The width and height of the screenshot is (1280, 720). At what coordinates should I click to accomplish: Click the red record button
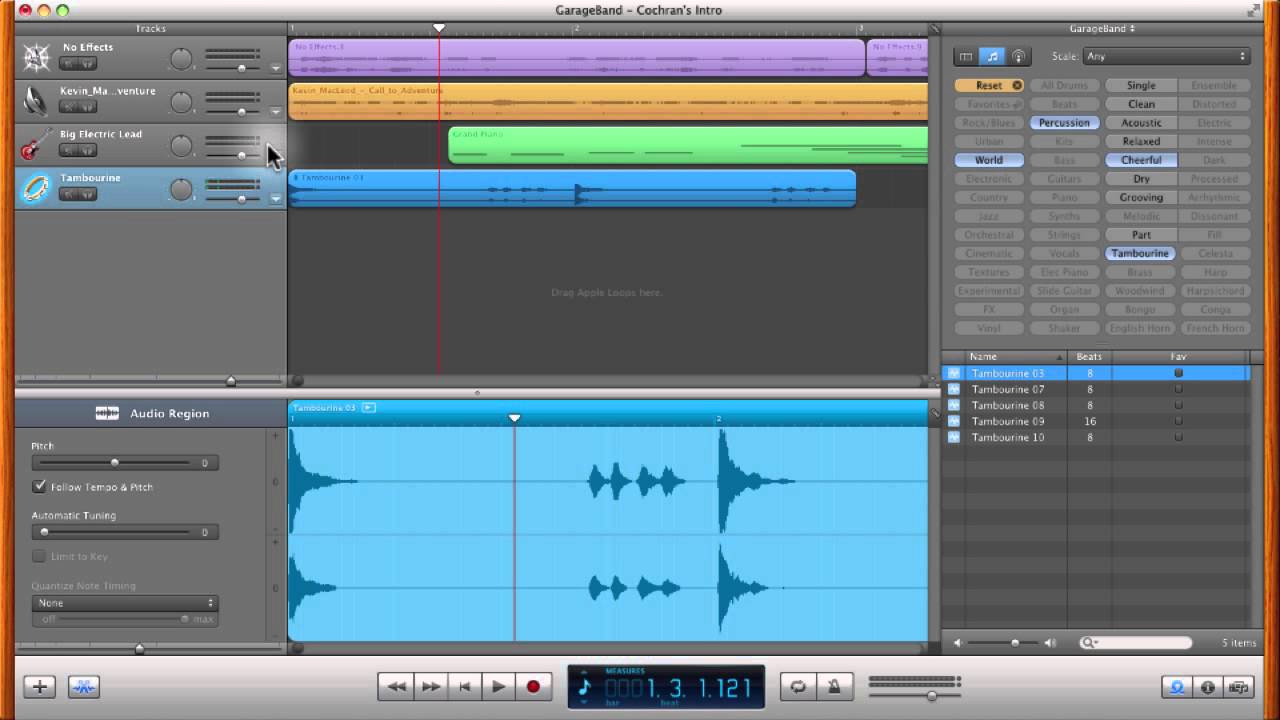(x=533, y=686)
